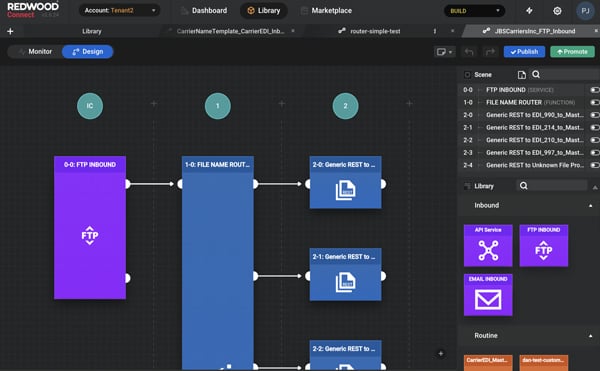Select the 2-0 Generic REST node

click(x=346, y=182)
